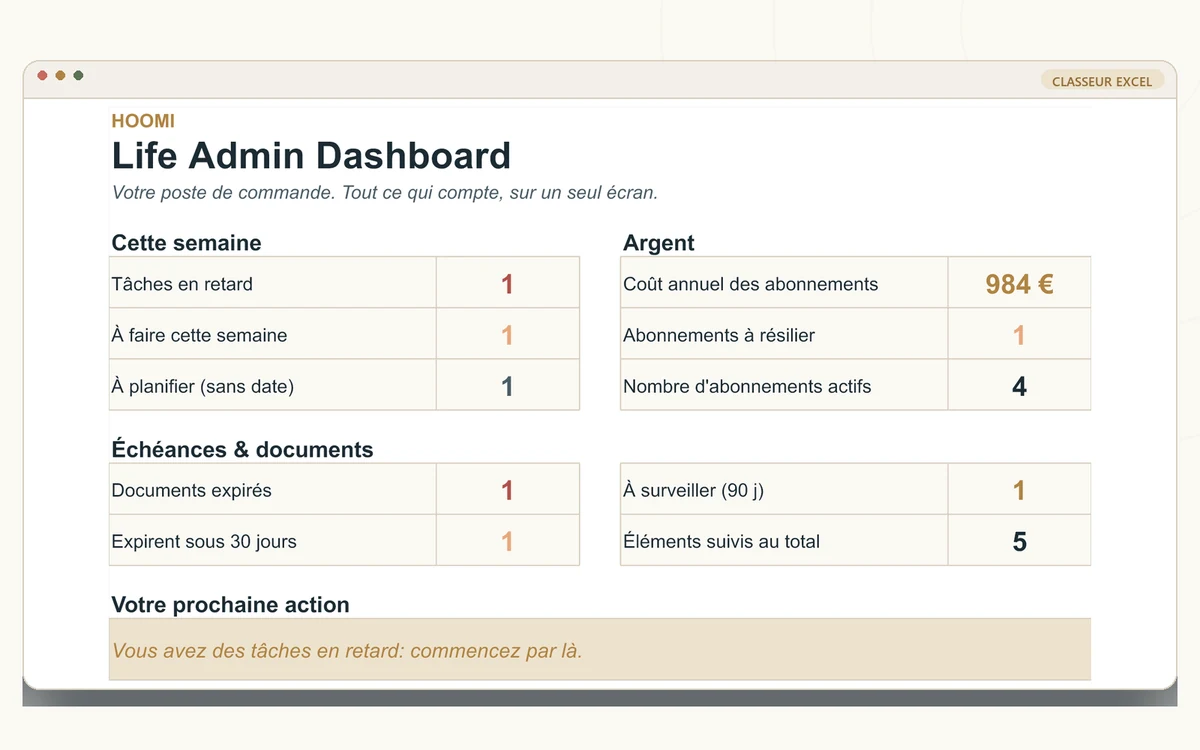This screenshot has width=1200, height=750.
Task: Select the total tracked items value '5'
Action: [1019, 540]
